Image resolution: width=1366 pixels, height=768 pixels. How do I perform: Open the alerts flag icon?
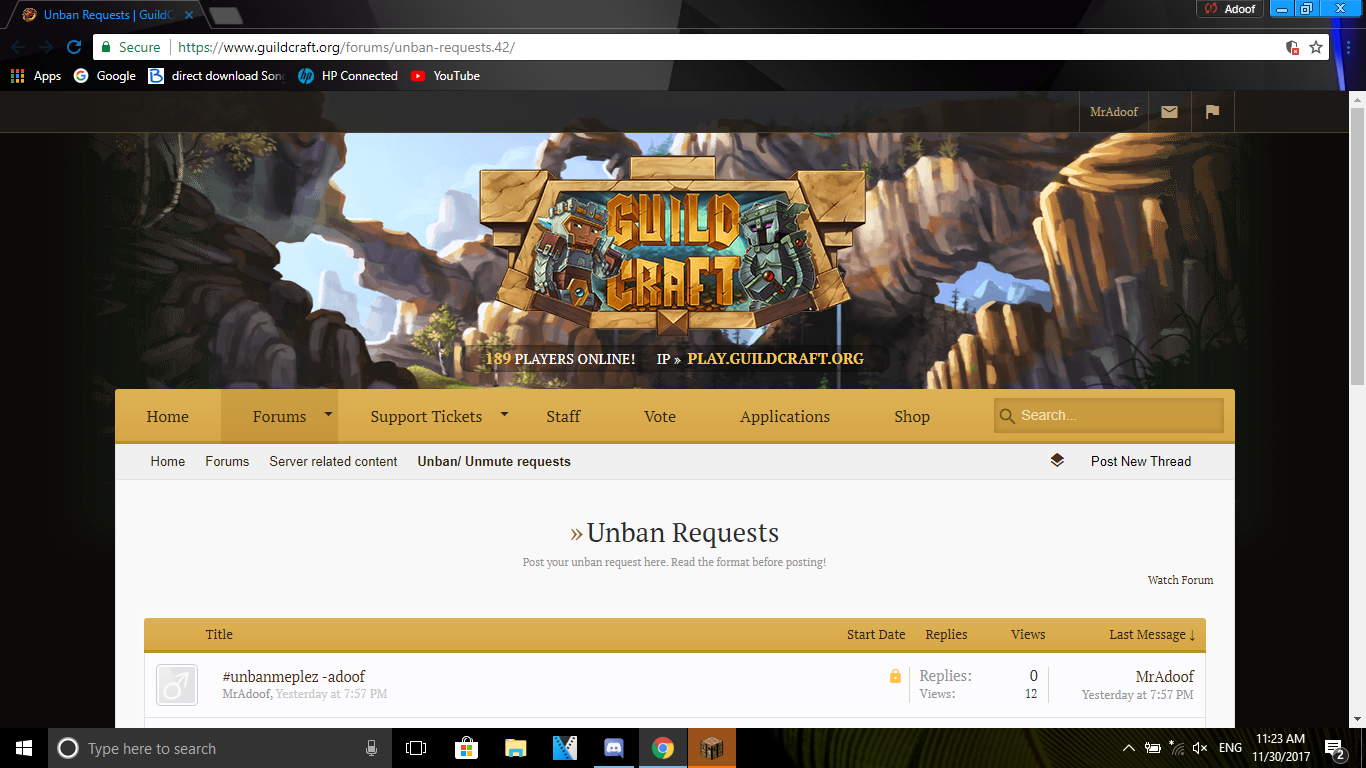(x=1212, y=112)
